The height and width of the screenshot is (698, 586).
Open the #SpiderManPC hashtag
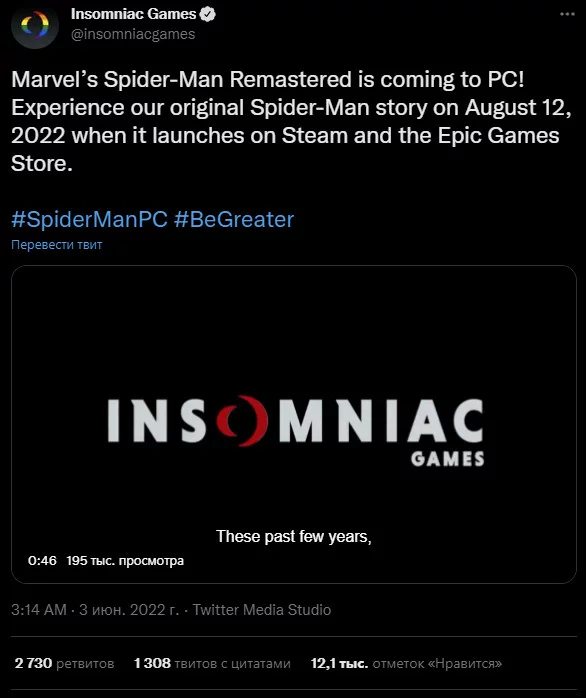click(x=89, y=219)
